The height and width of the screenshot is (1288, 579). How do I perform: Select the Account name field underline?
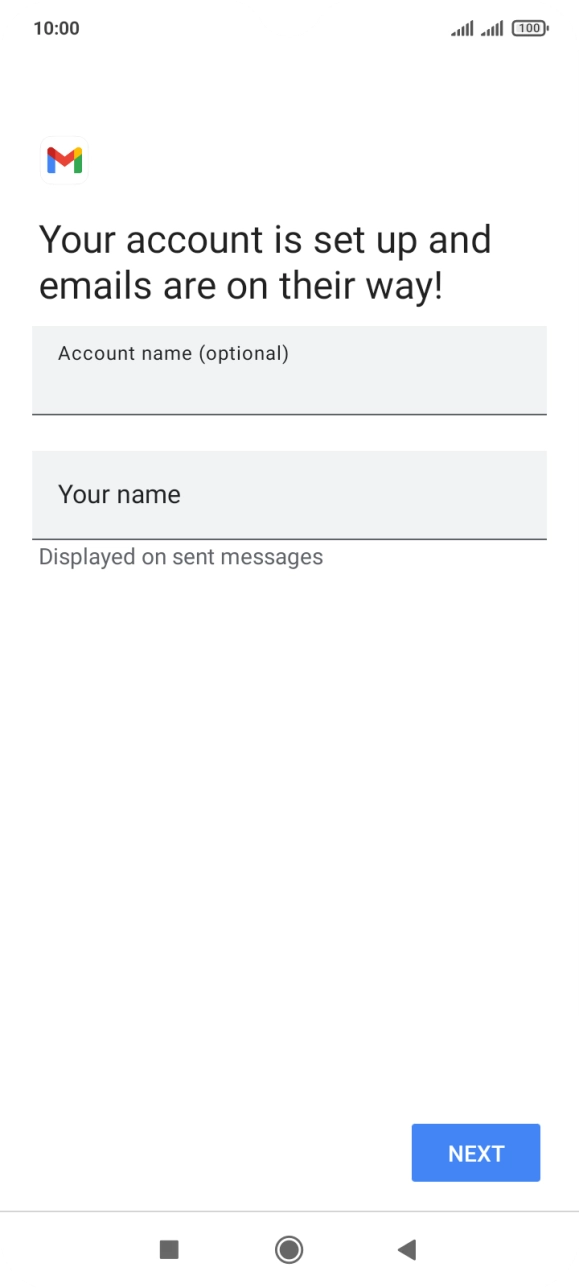289,412
